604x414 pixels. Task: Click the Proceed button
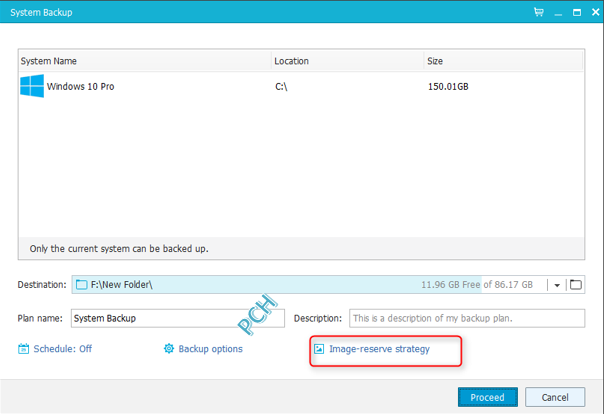488,397
